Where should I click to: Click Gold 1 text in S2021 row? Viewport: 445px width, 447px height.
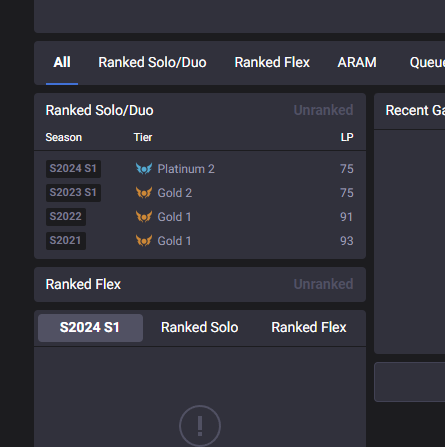(x=174, y=241)
